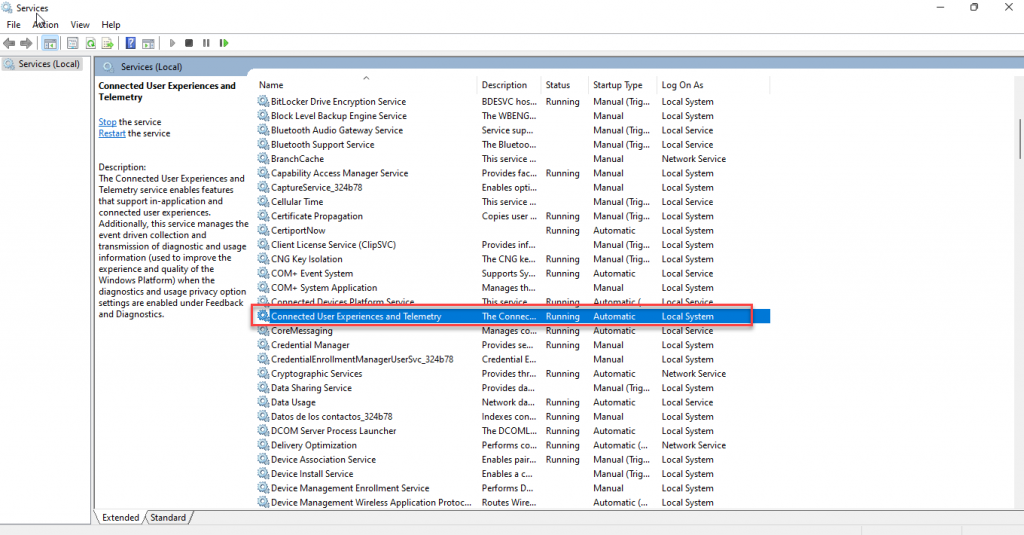This screenshot has width=1024, height=535.
Task: Select the Connected User Experiences and Telemetry row
Action: coord(513,316)
